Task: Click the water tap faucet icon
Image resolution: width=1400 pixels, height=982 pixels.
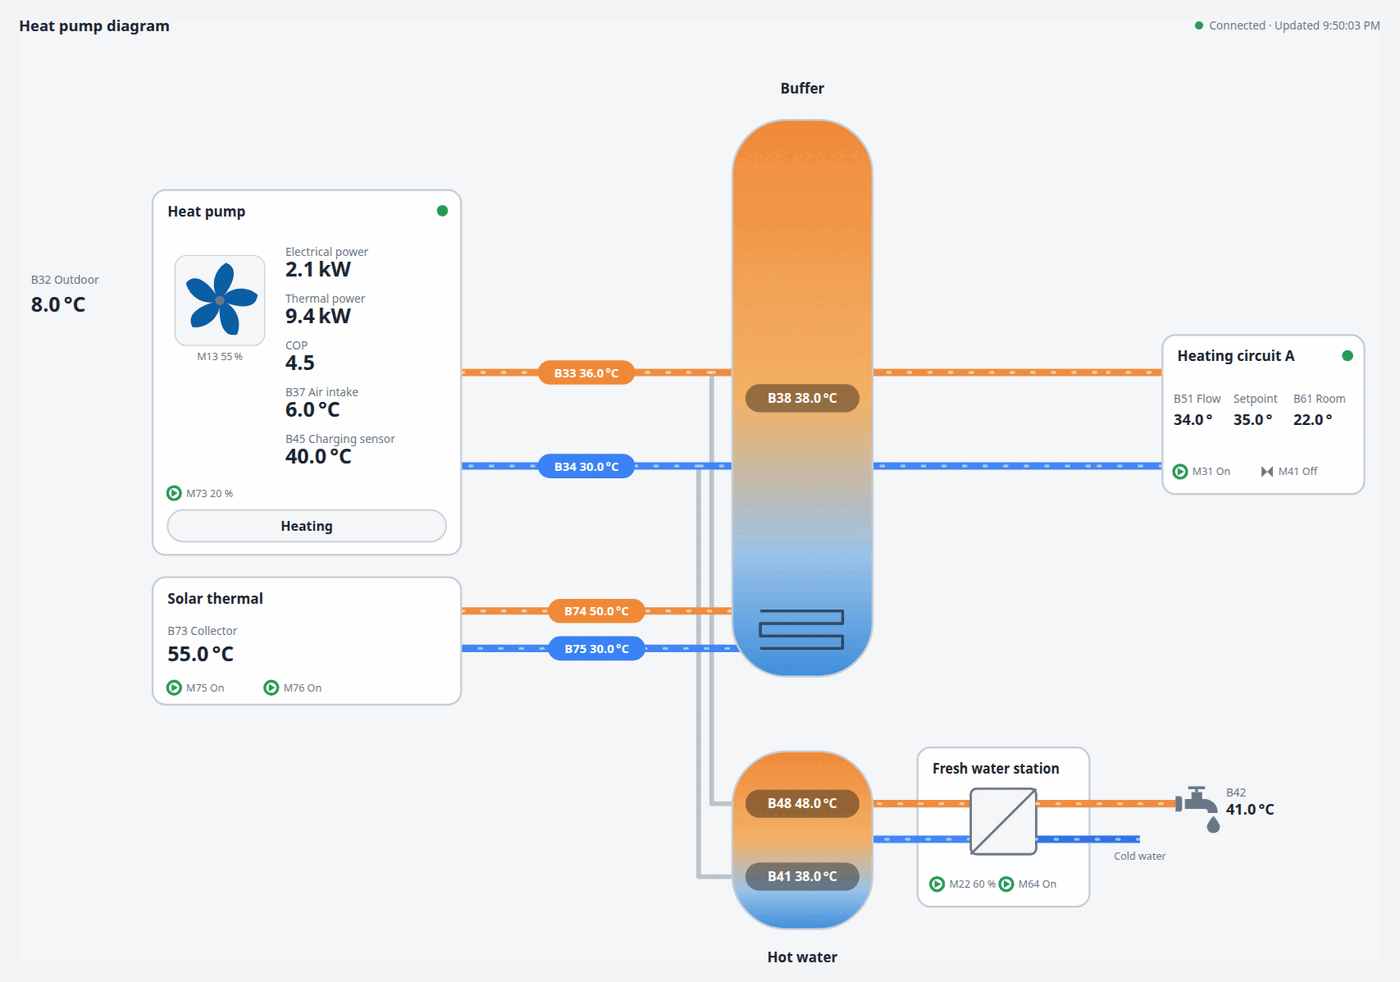Action: [x=1198, y=809]
